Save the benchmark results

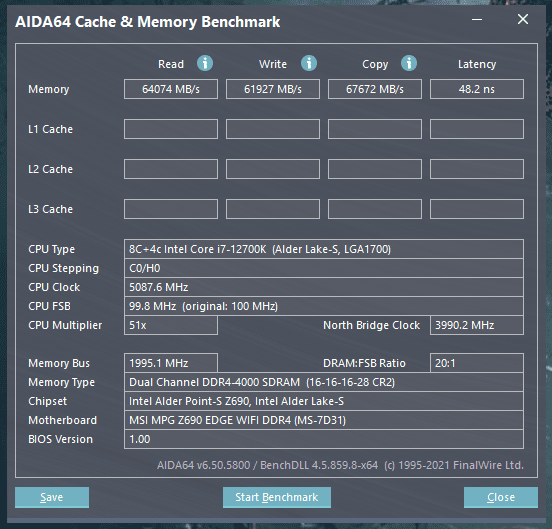(x=52, y=497)
